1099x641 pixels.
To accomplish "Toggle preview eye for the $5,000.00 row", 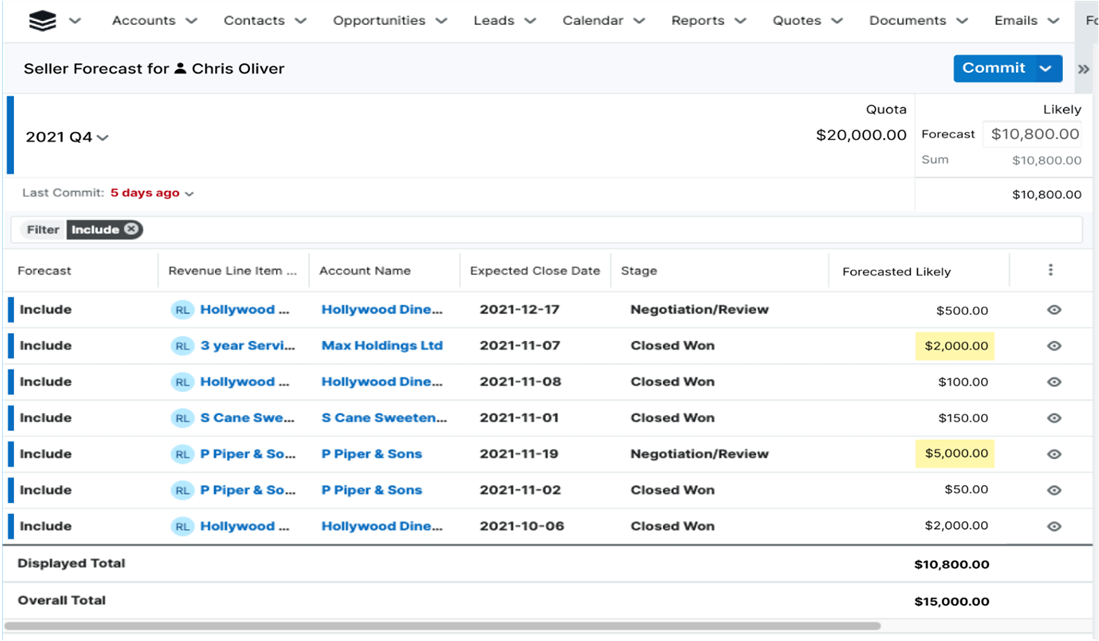I will tap(1054, 454).
